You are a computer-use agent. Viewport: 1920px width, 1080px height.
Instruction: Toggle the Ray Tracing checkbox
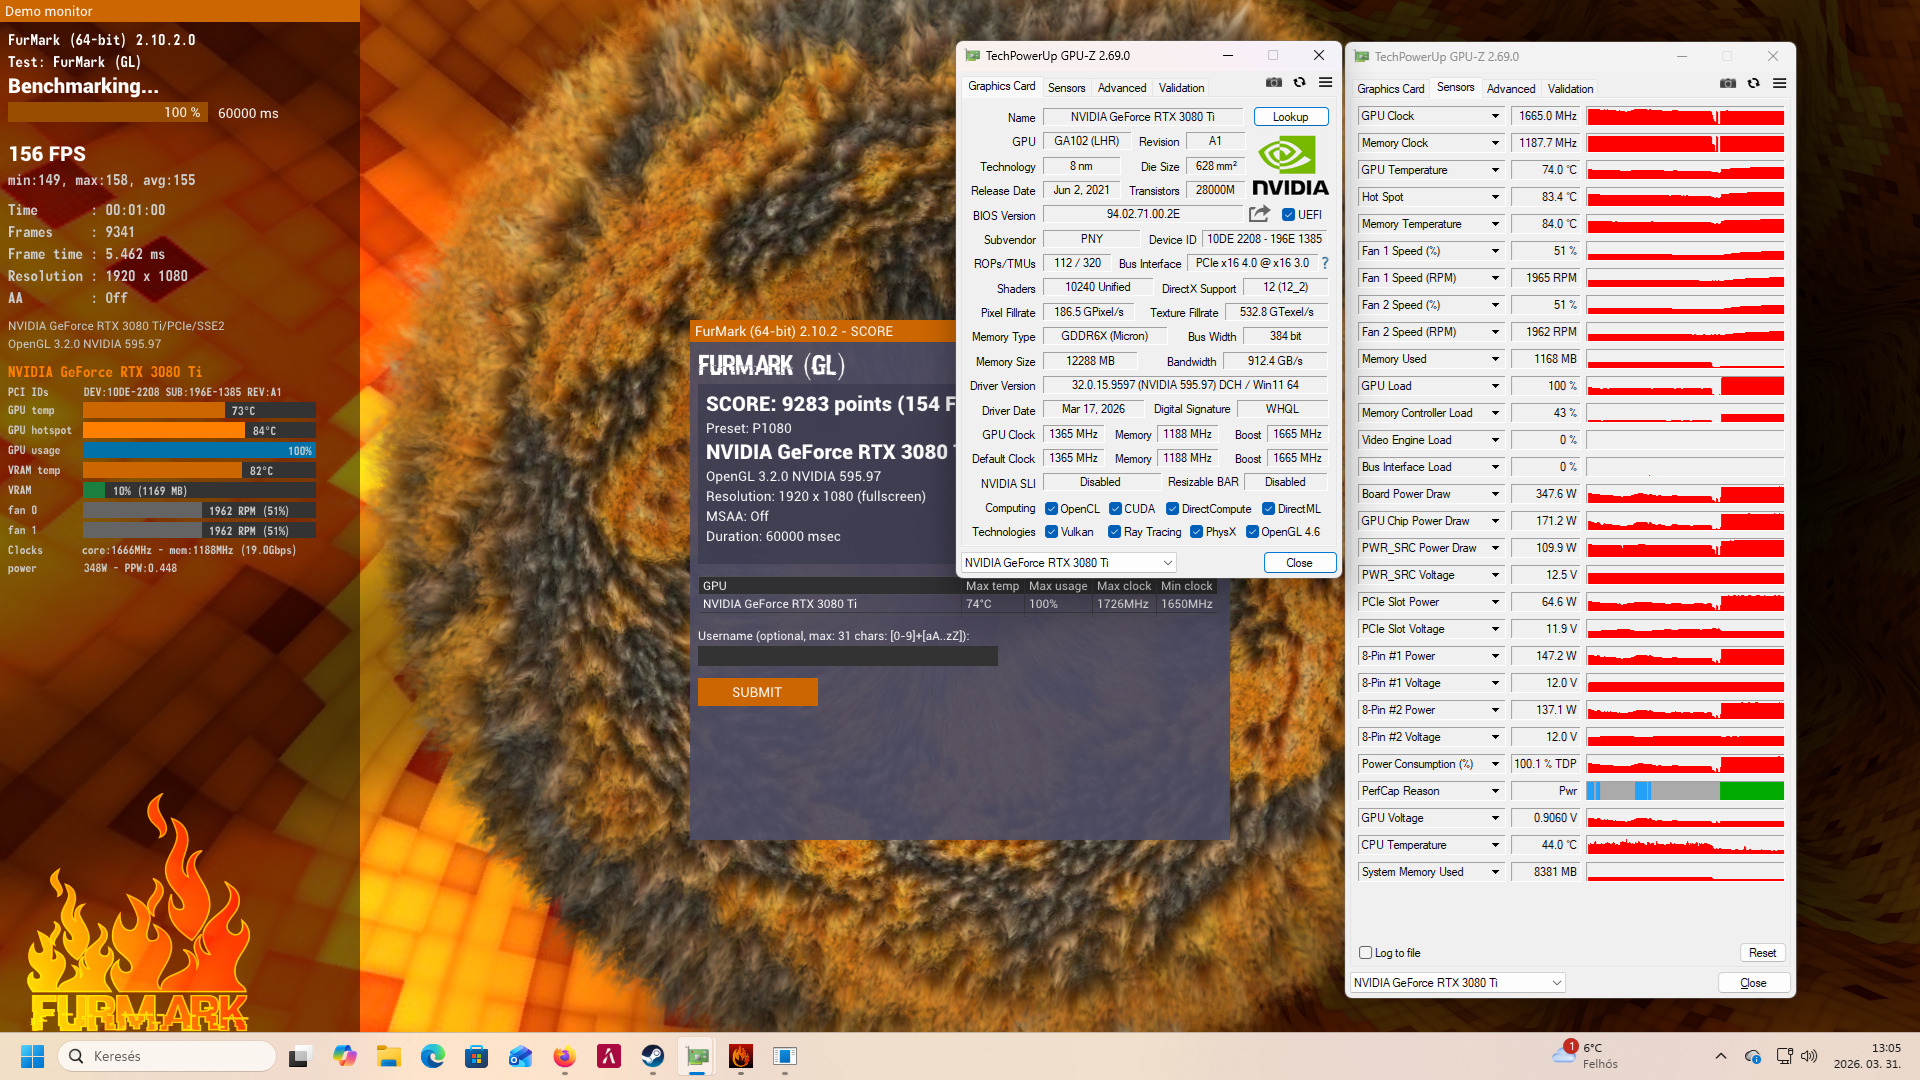tap(1114, 532)
